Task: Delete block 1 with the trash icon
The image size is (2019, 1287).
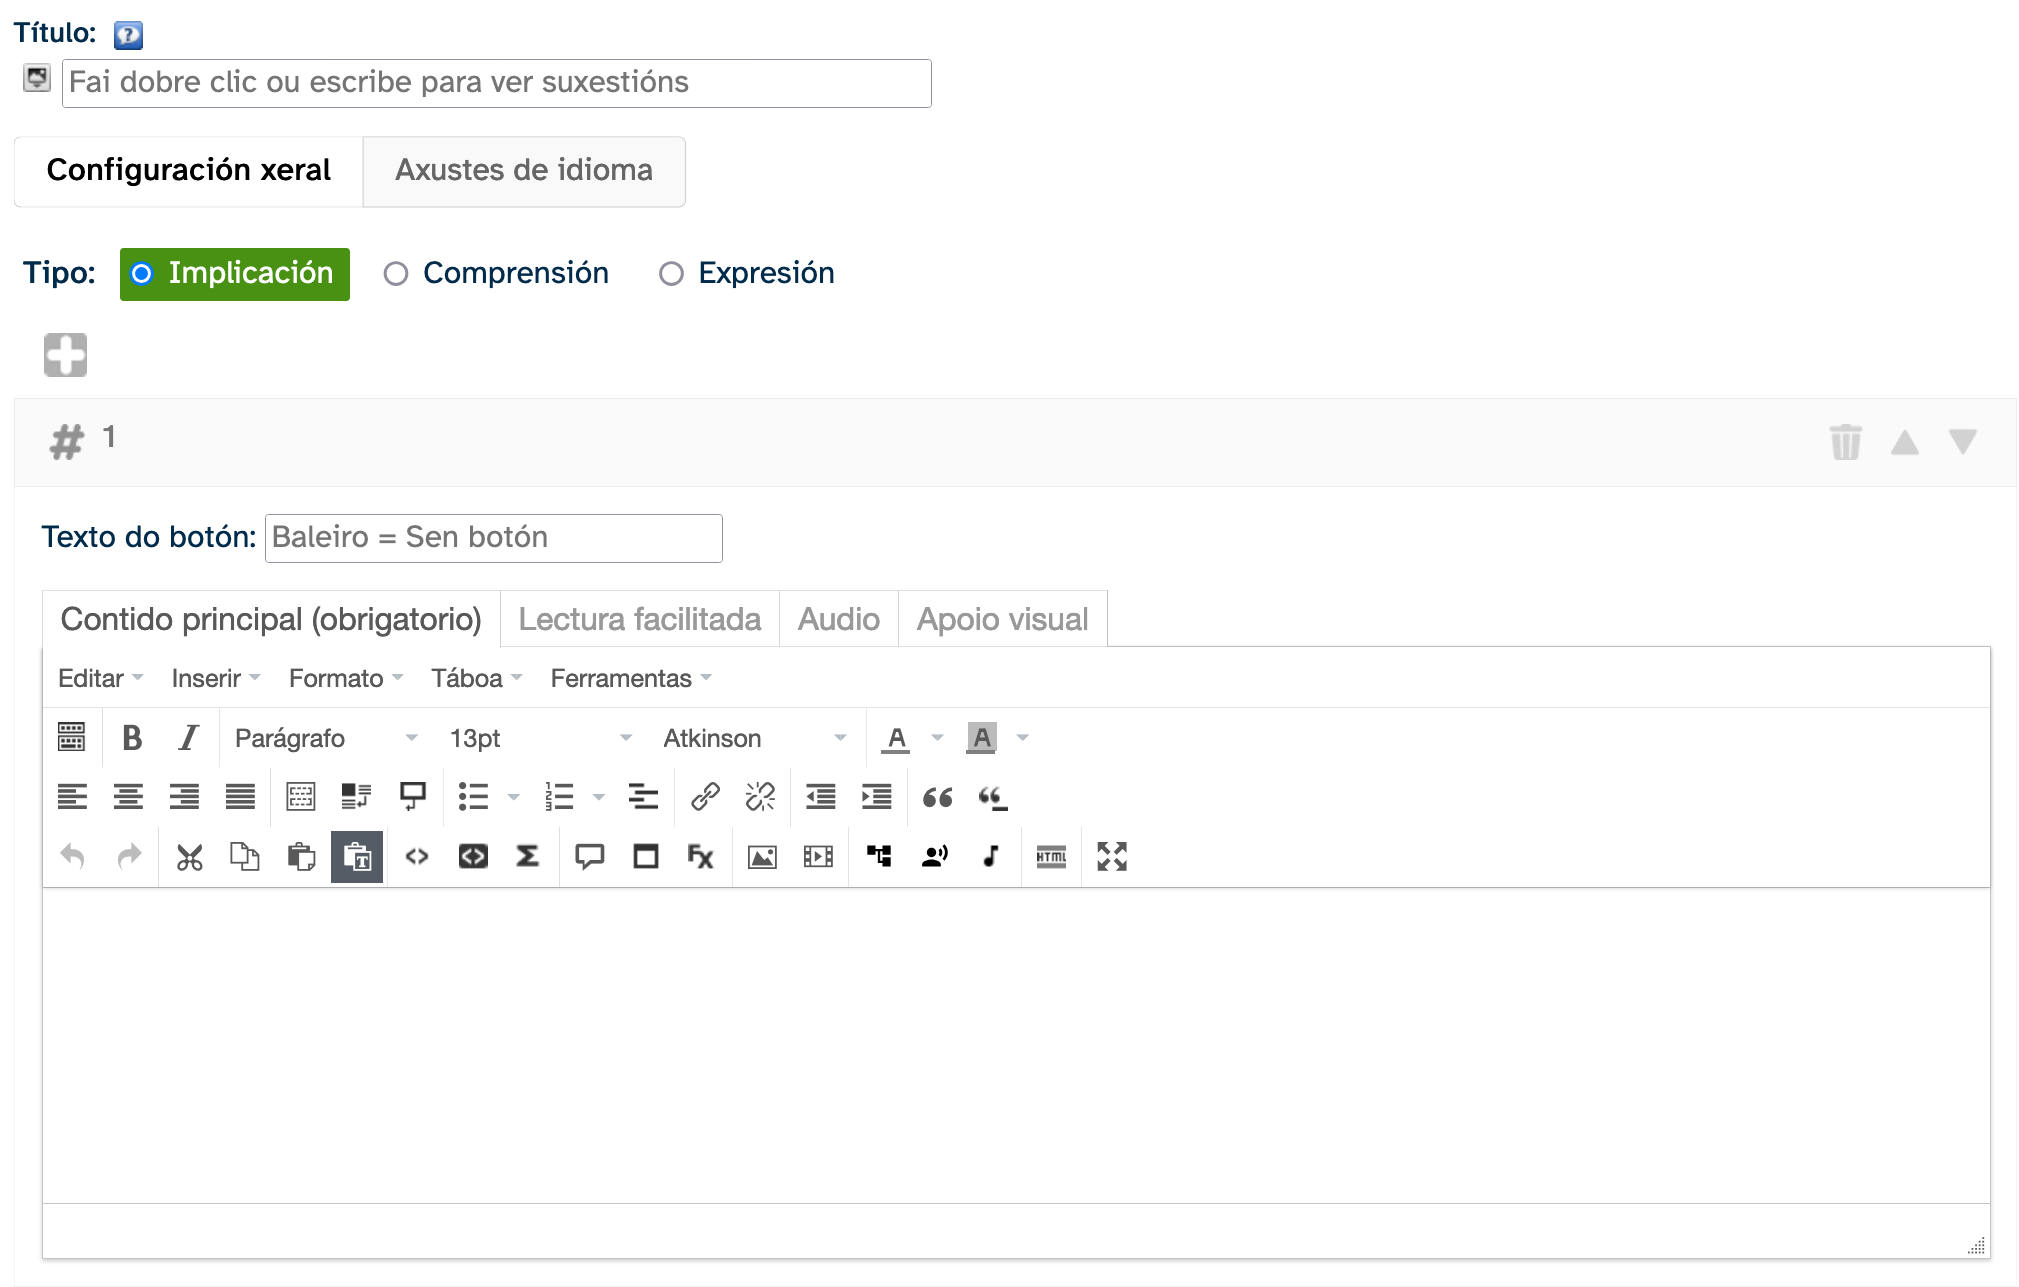Action: (1845, 442)
